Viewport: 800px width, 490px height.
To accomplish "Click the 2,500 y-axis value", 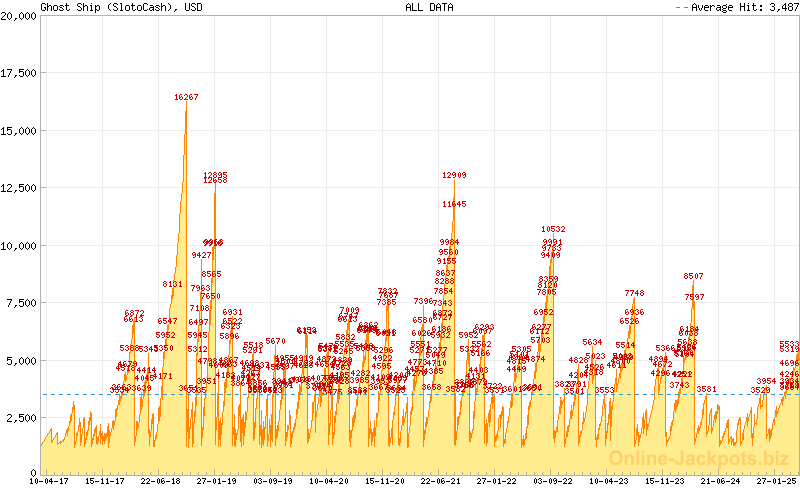I will 23,416.
